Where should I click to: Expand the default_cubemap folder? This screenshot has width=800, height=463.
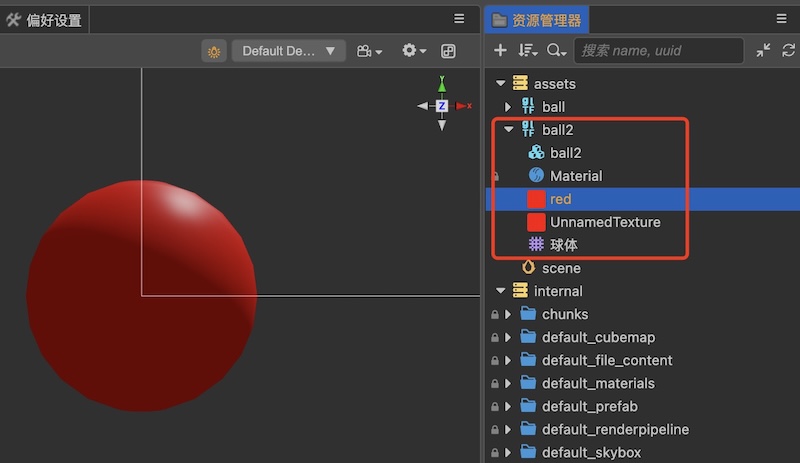(x=508, y=337)
